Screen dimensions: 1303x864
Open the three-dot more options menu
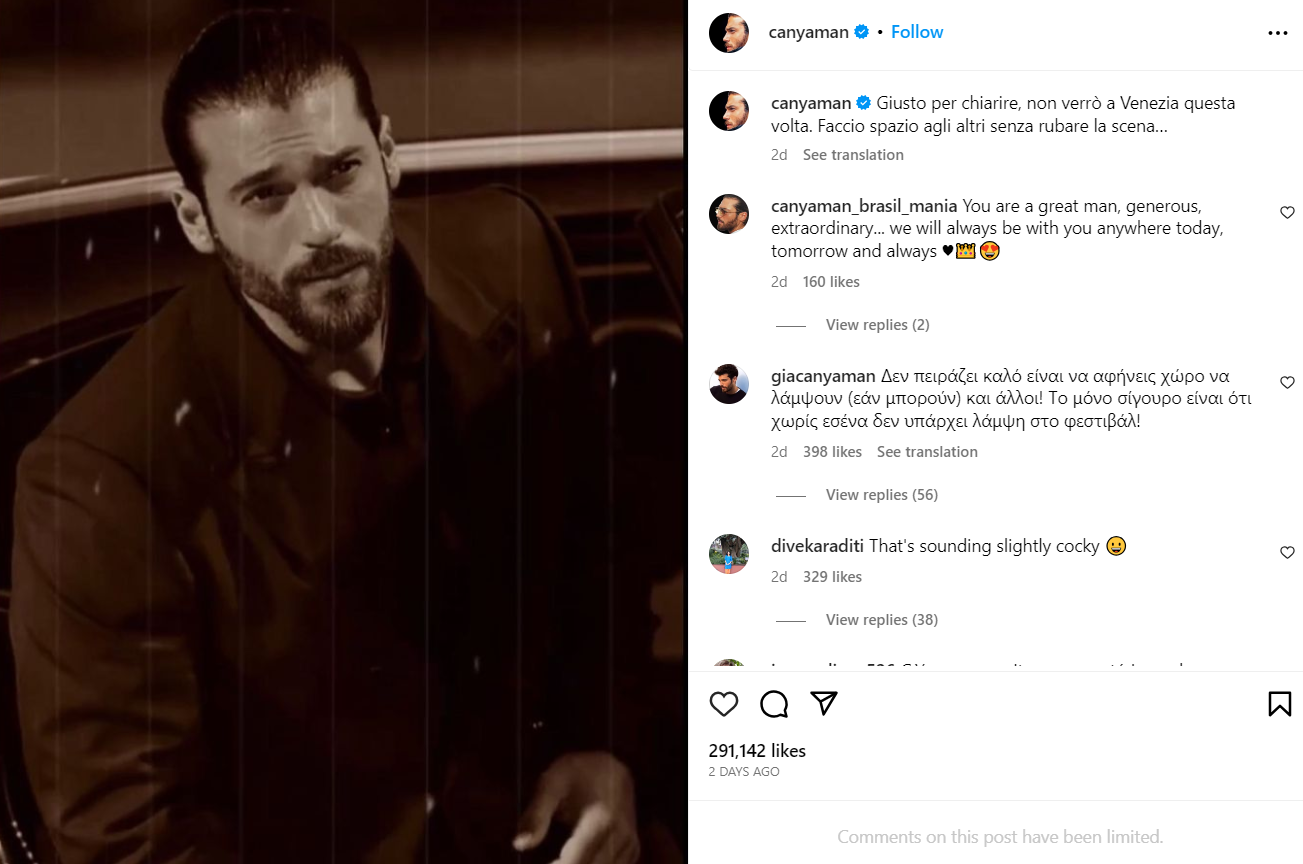point(1278,33)
